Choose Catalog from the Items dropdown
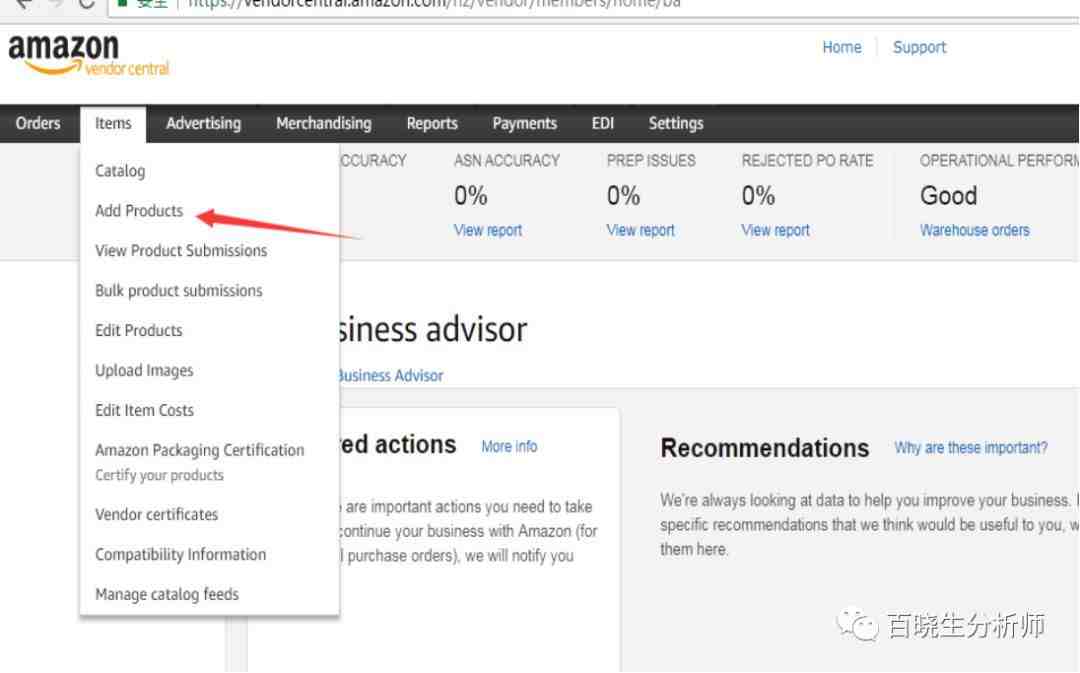The width and height of the screenshot is (1080, 673). [x=120, y=171]
